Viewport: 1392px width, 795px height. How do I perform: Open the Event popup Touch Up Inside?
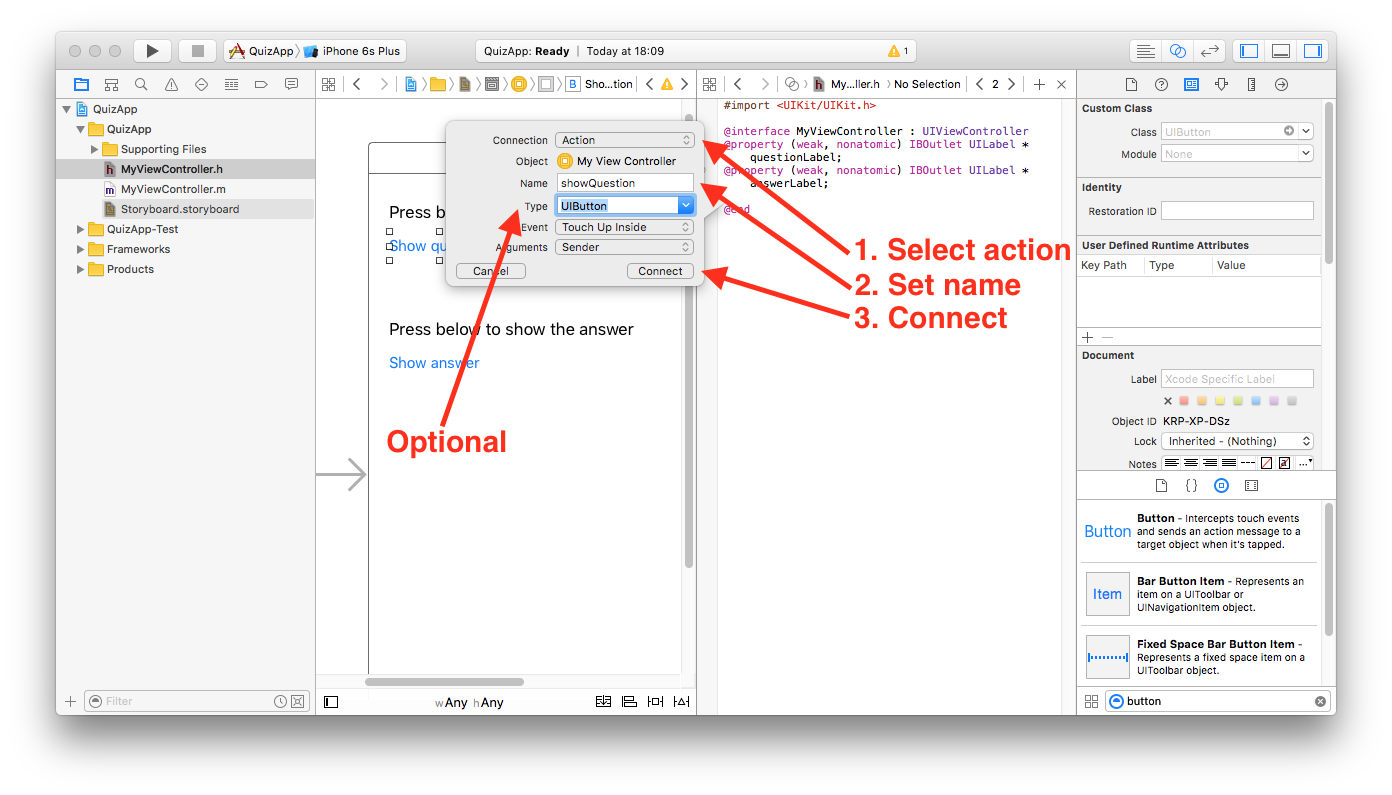pos(624,227)
